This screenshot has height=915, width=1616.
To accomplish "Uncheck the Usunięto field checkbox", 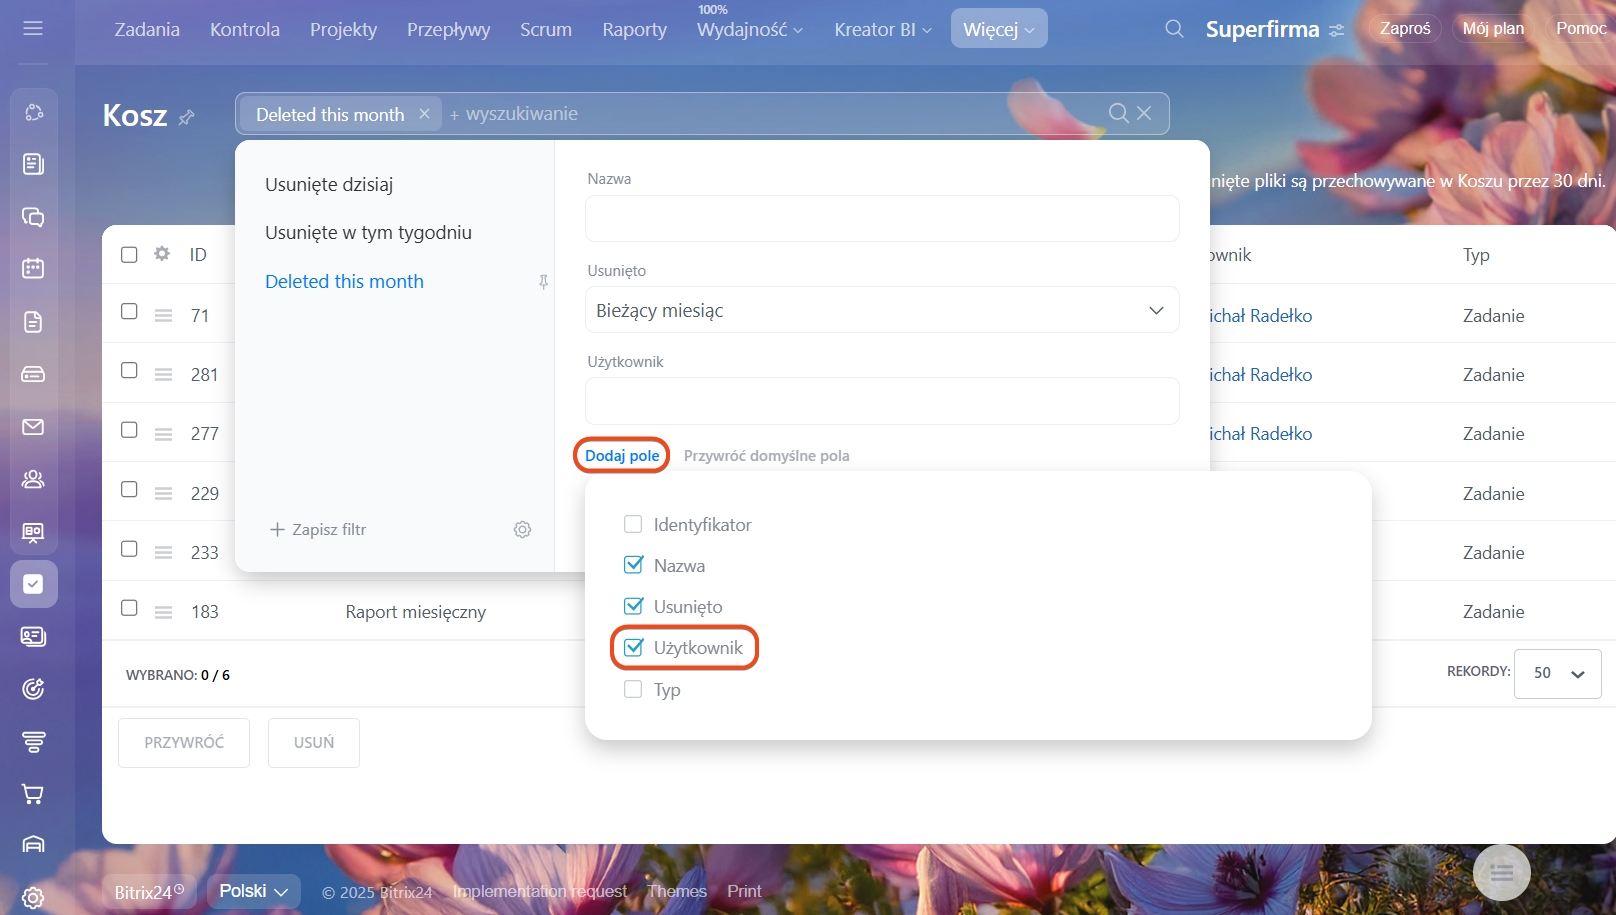I will (x=633, y=606).
